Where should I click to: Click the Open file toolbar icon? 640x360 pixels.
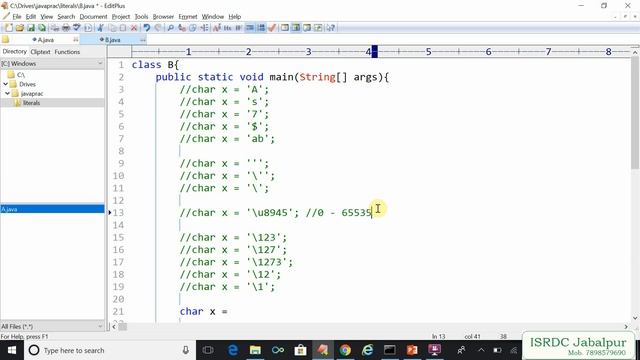pyautogui.click(x=20, y=28)
